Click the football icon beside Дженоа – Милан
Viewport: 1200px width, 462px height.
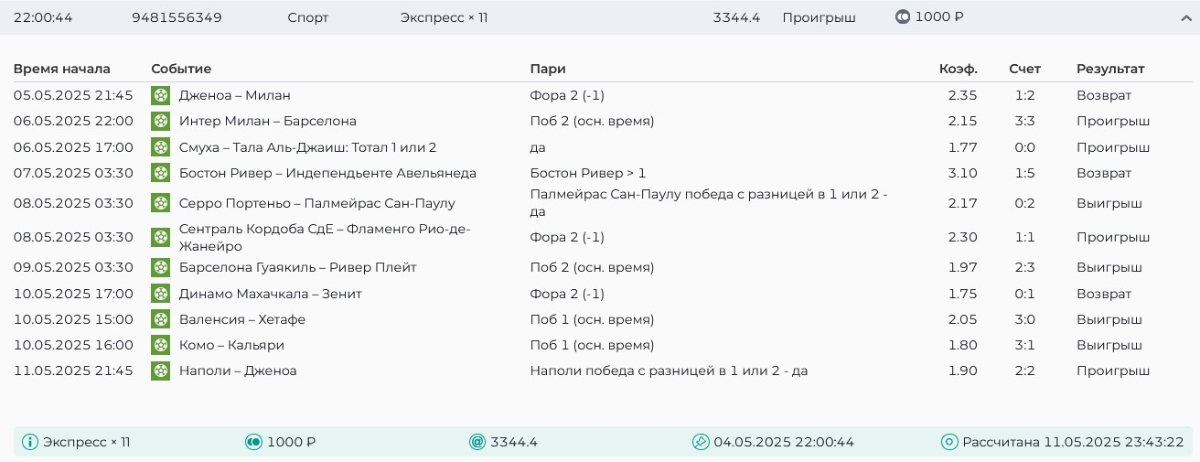pyautogui.click(x=160, y=96)
